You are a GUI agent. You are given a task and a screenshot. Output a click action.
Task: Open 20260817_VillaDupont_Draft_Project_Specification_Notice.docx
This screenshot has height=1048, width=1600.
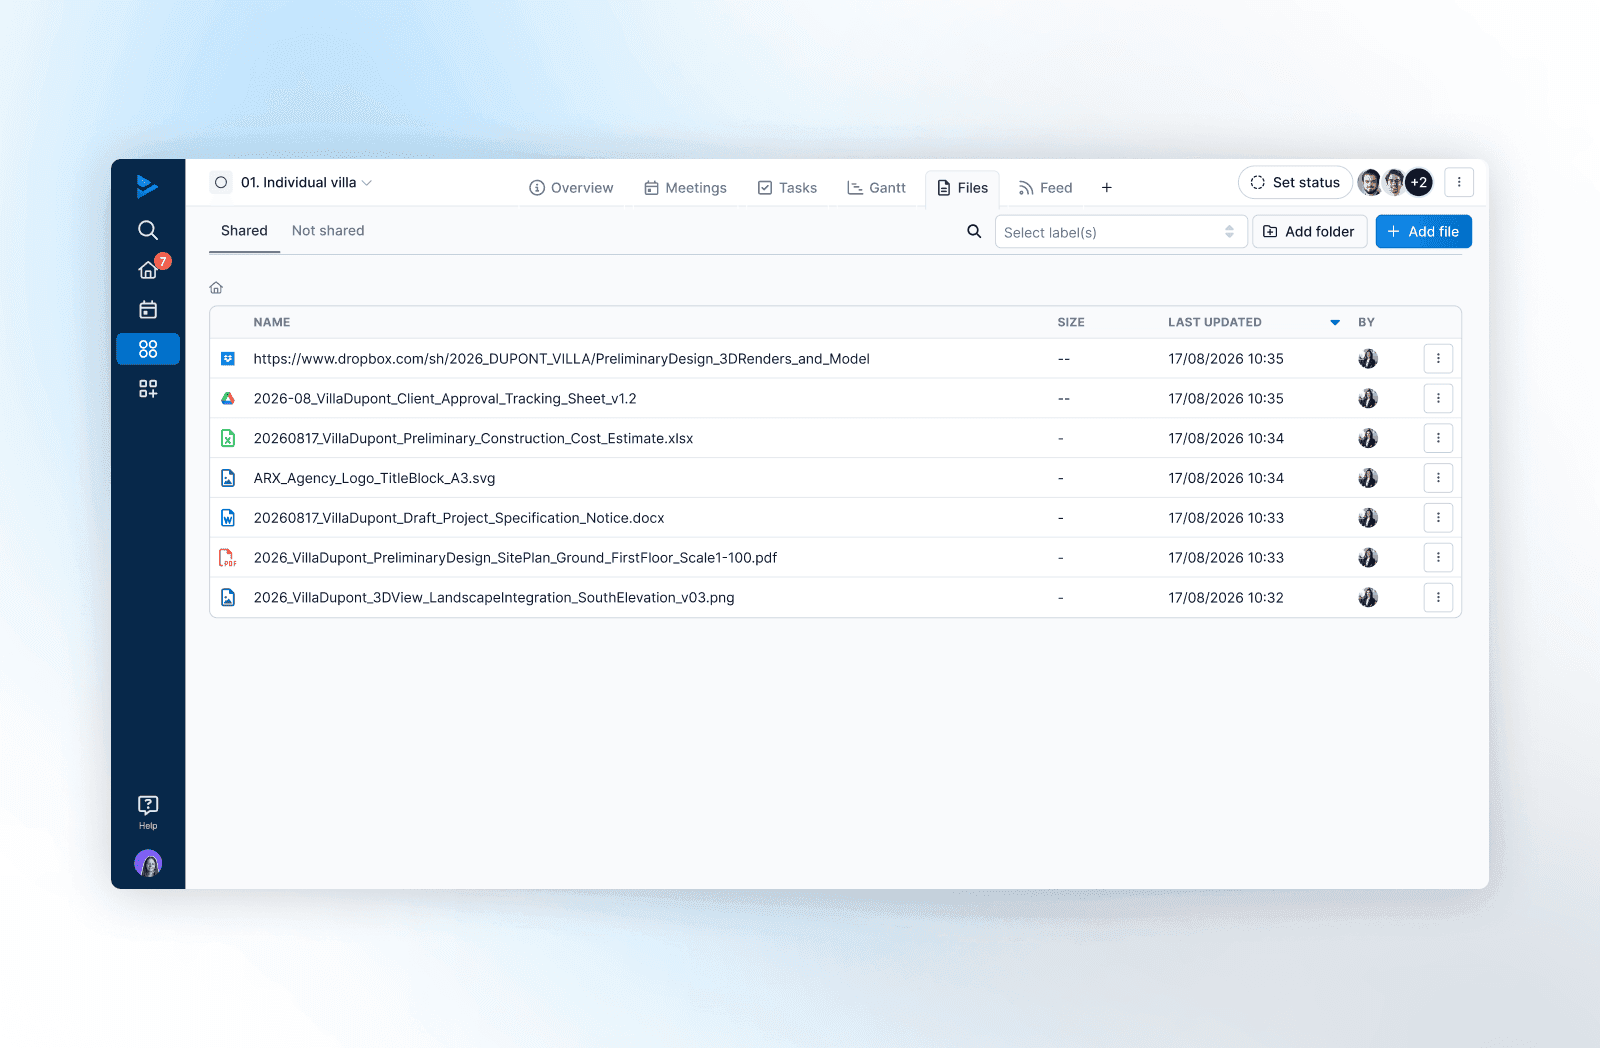click(459, 518)
